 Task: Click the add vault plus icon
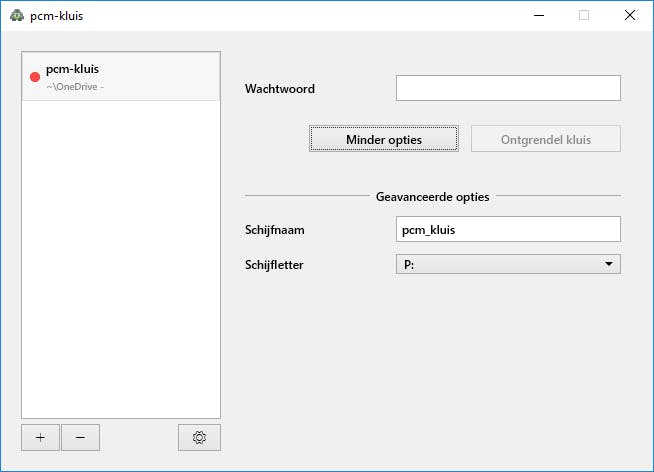(40, 437)
